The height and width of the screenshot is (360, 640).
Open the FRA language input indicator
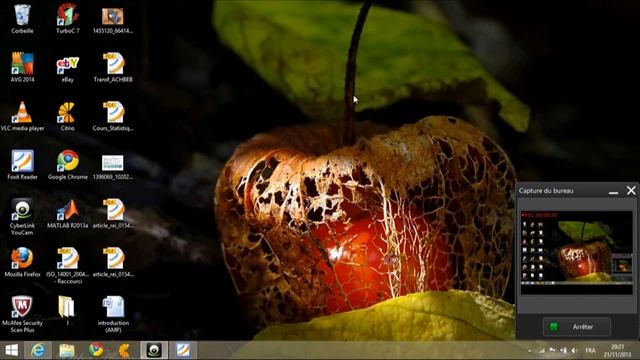pos(590,350)
